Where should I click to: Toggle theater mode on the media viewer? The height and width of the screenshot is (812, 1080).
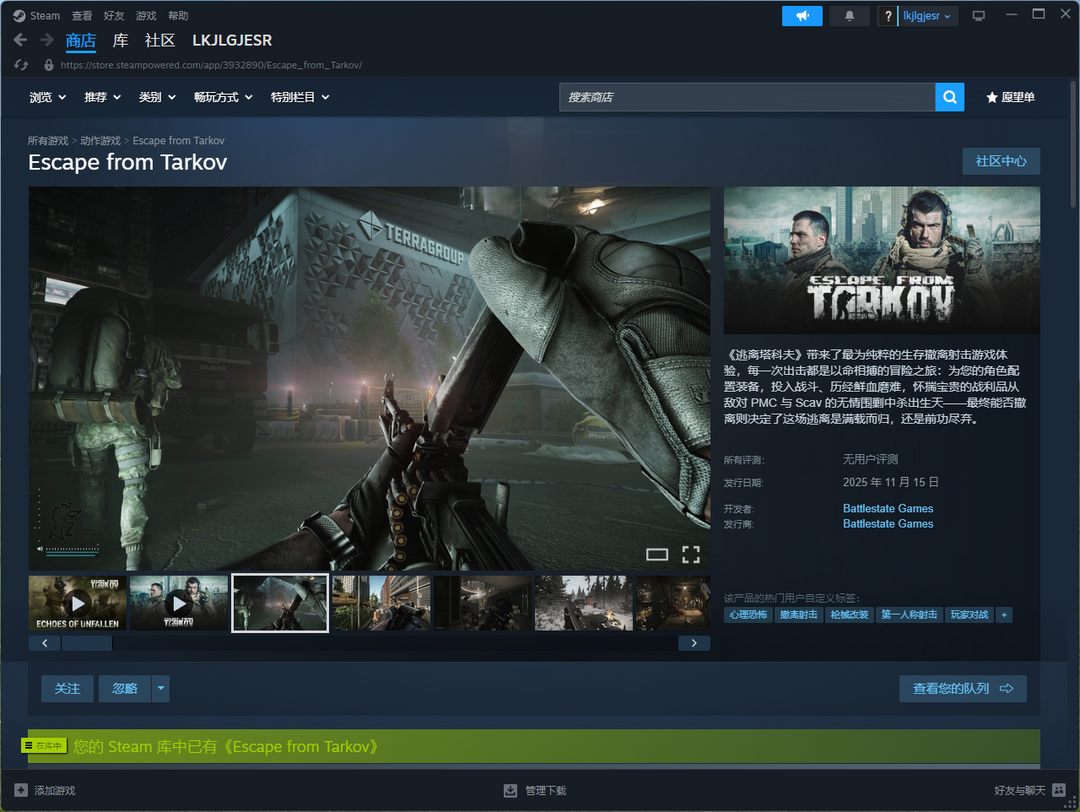pos(656,554)
